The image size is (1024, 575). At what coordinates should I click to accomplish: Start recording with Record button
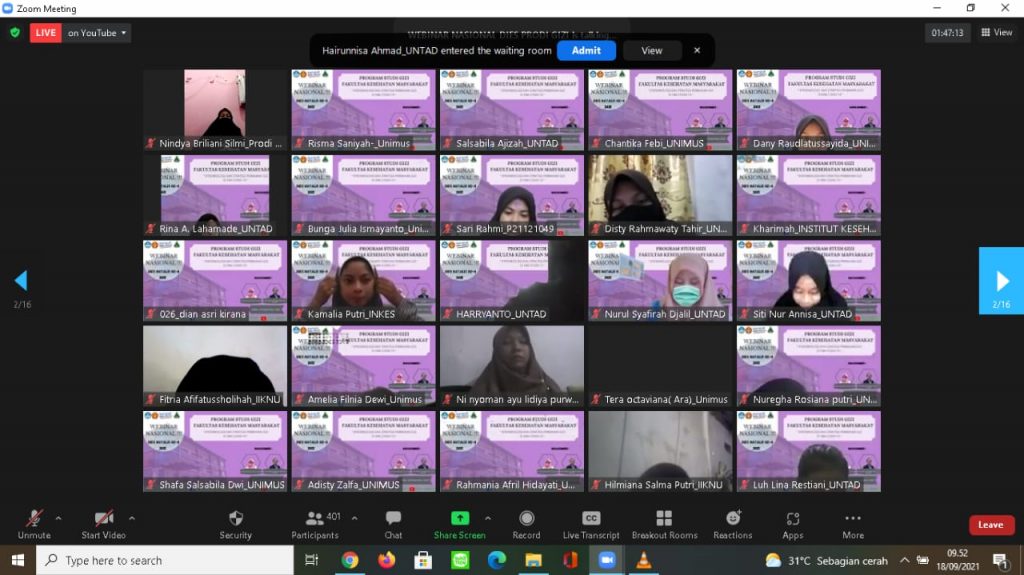[x=526, y=518]
